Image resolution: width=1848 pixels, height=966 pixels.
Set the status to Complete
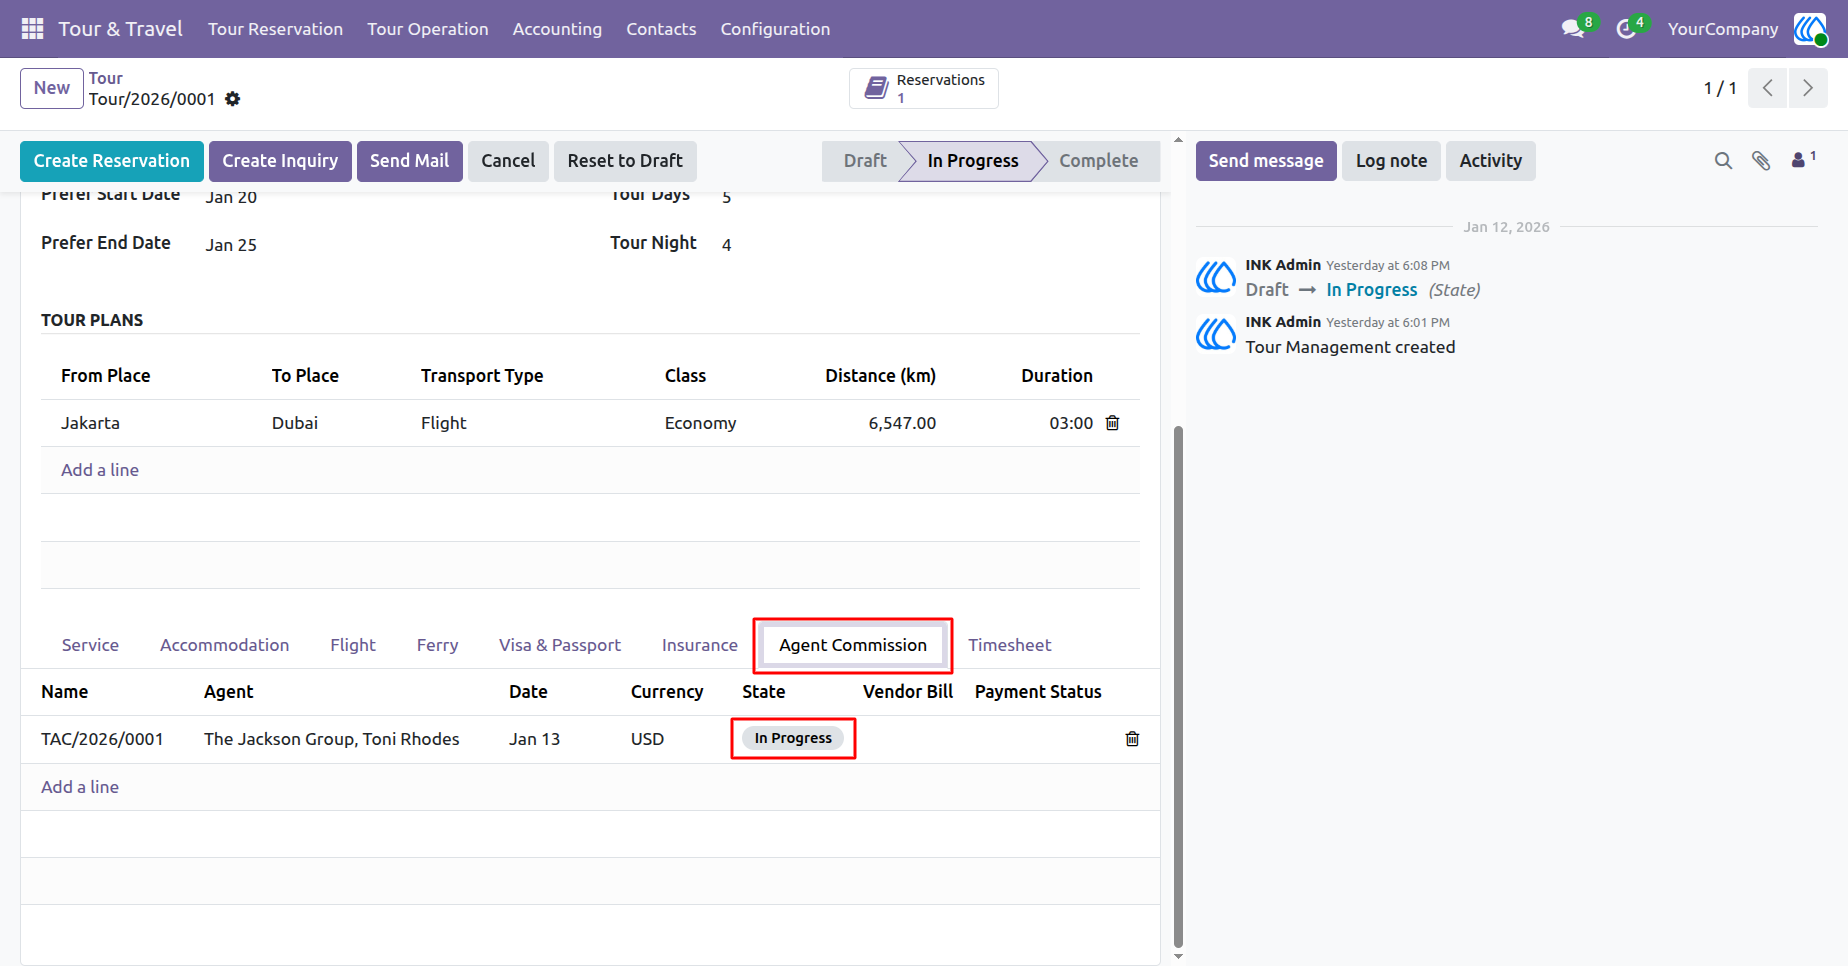coord(1098,161)
